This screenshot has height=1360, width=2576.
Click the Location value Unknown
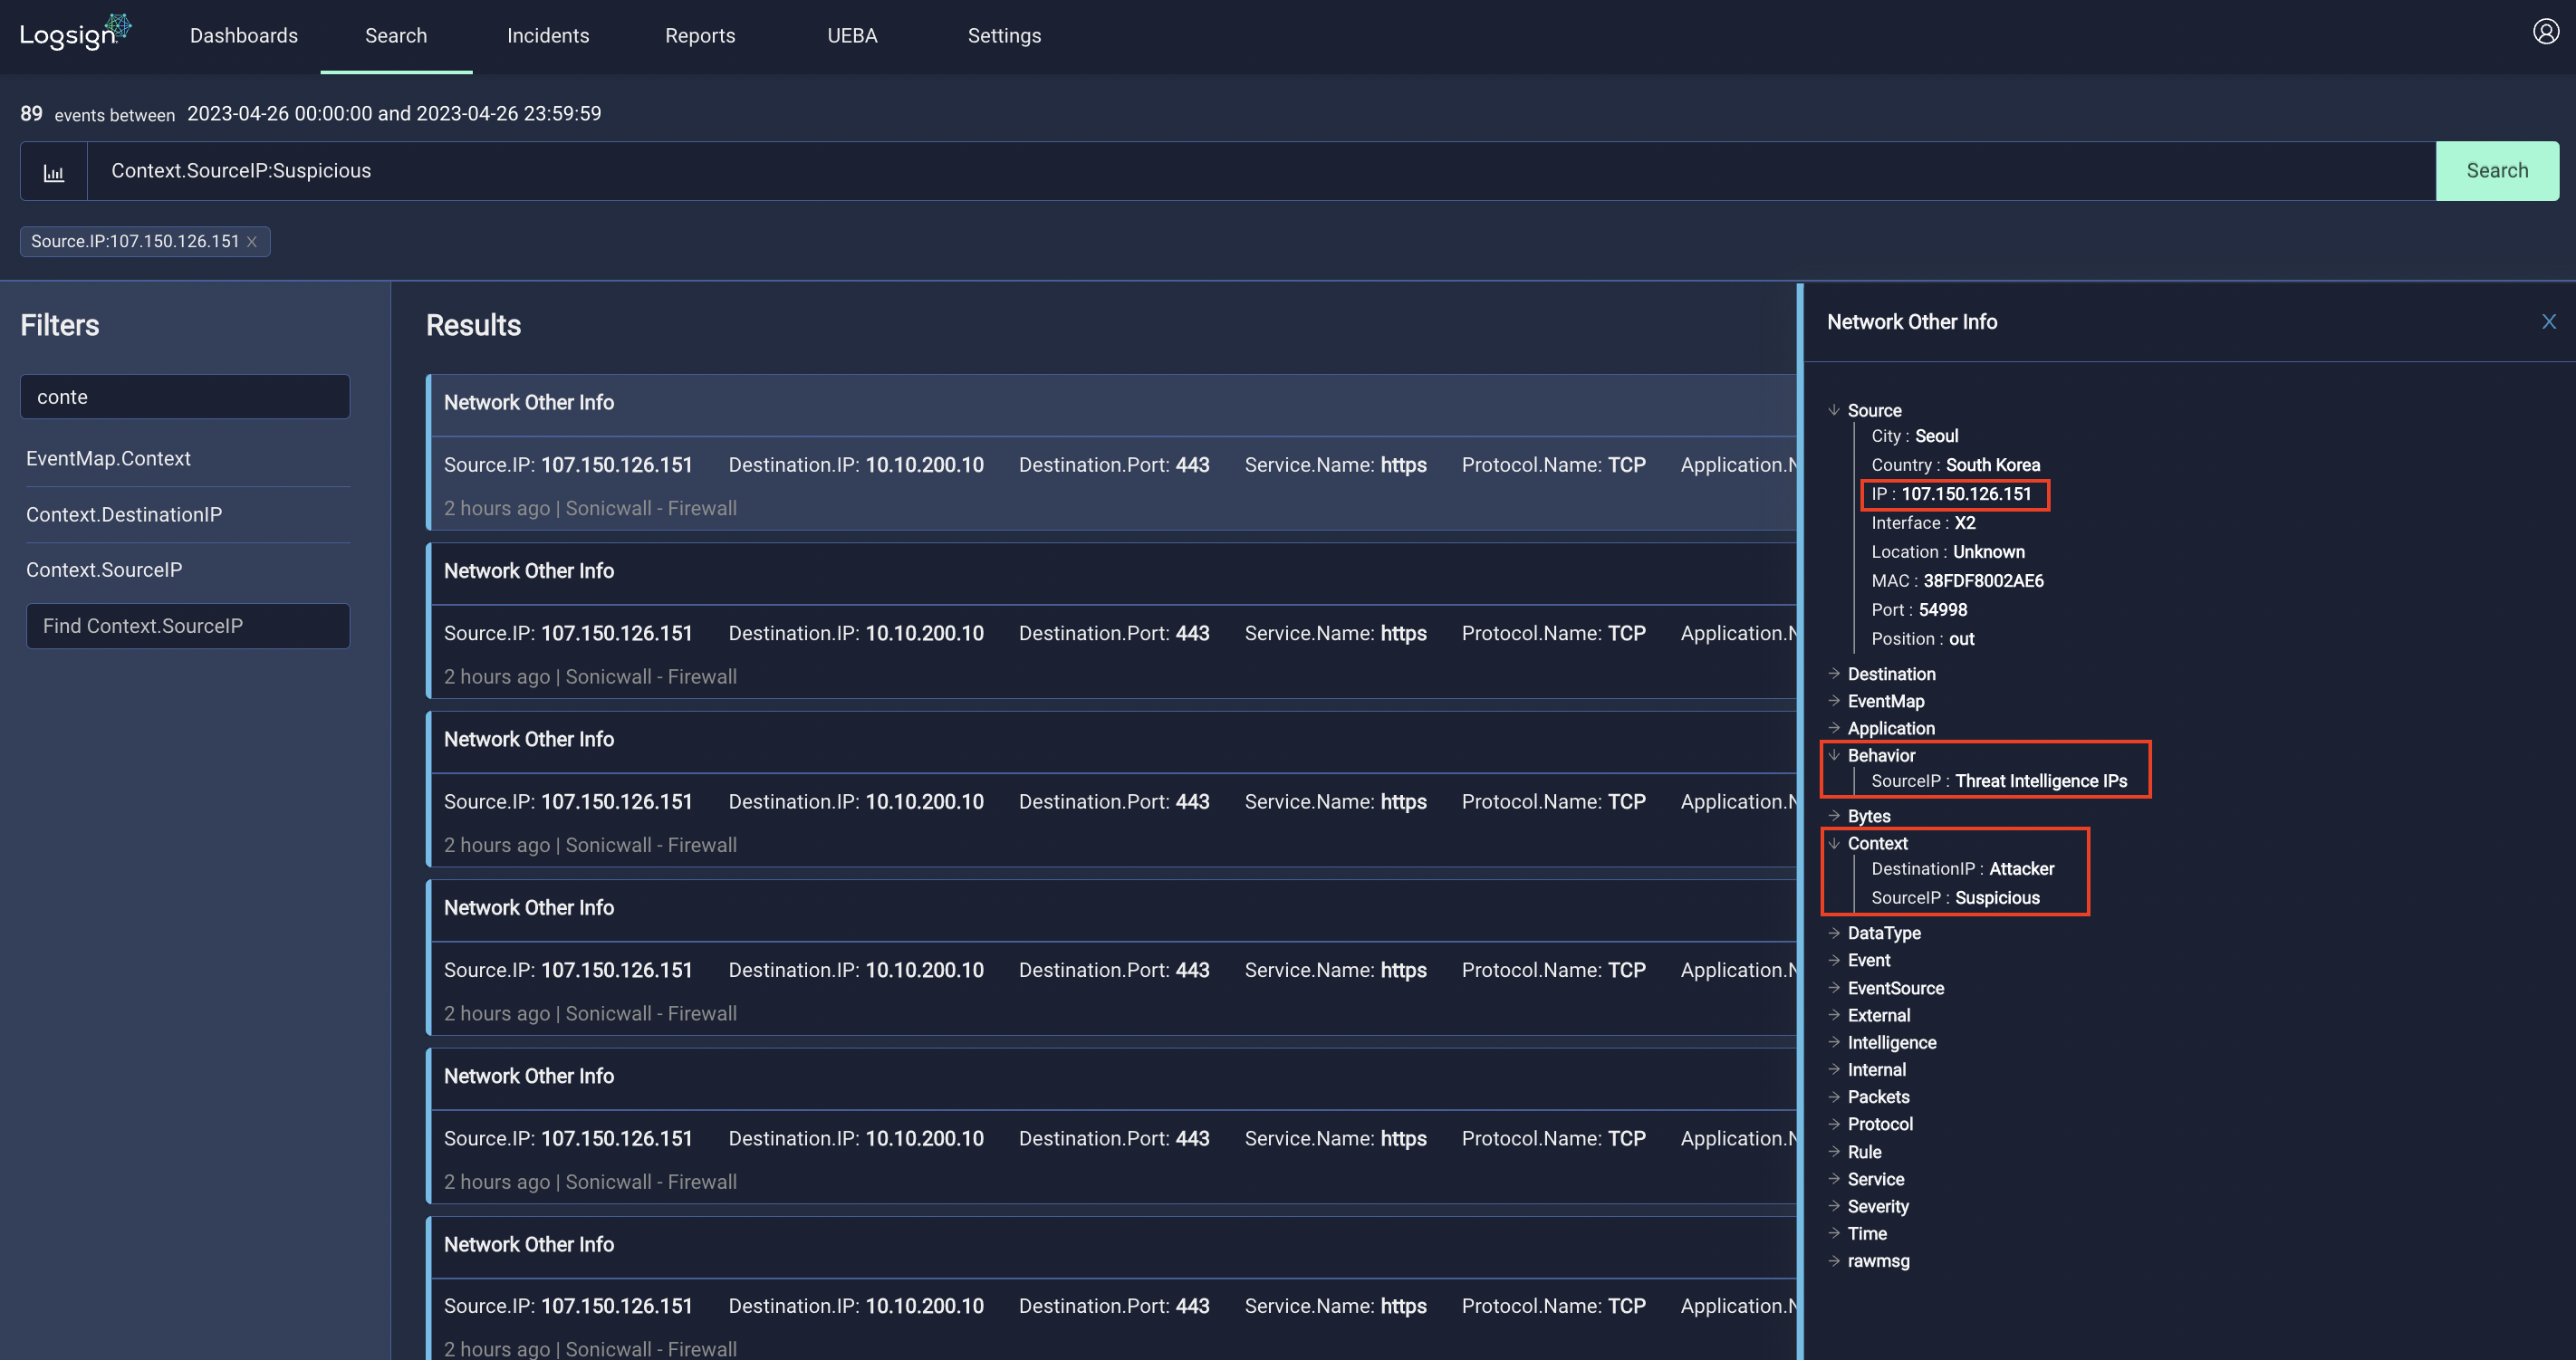click(x=1988, y=552)
